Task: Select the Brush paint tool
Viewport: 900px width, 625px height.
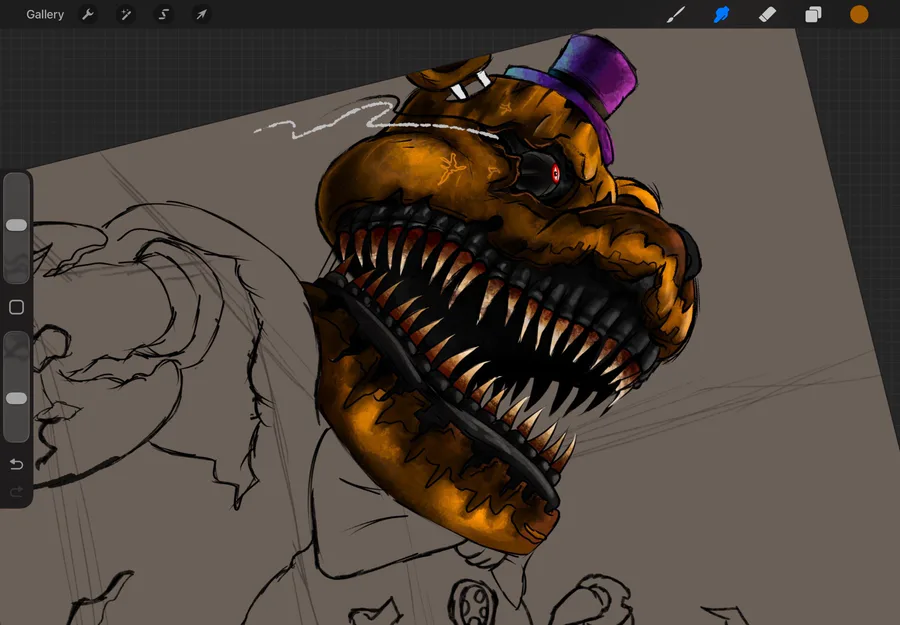Action: pos(676,14)
